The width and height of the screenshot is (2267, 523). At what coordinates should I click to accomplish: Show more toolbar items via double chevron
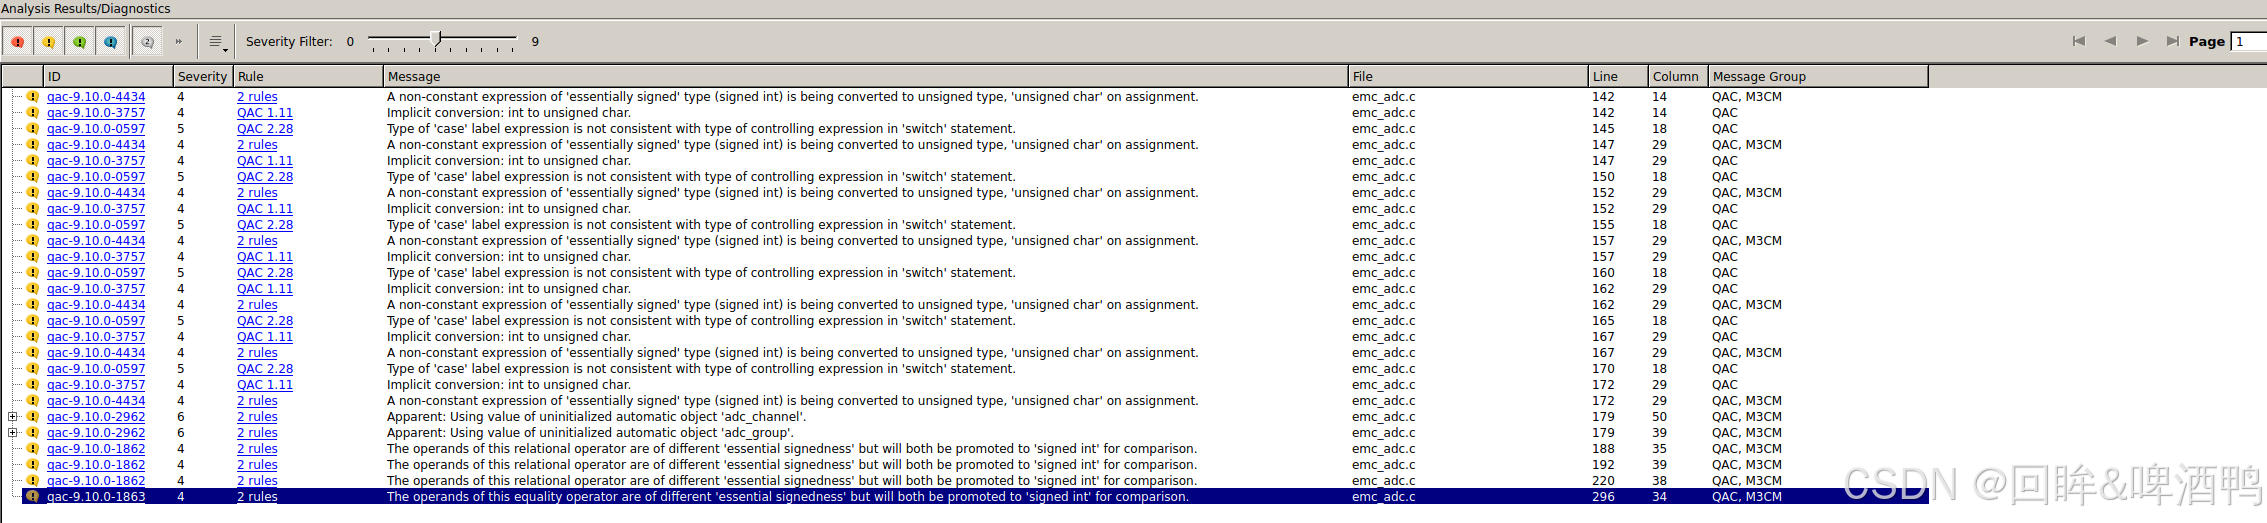click(179, 42)
